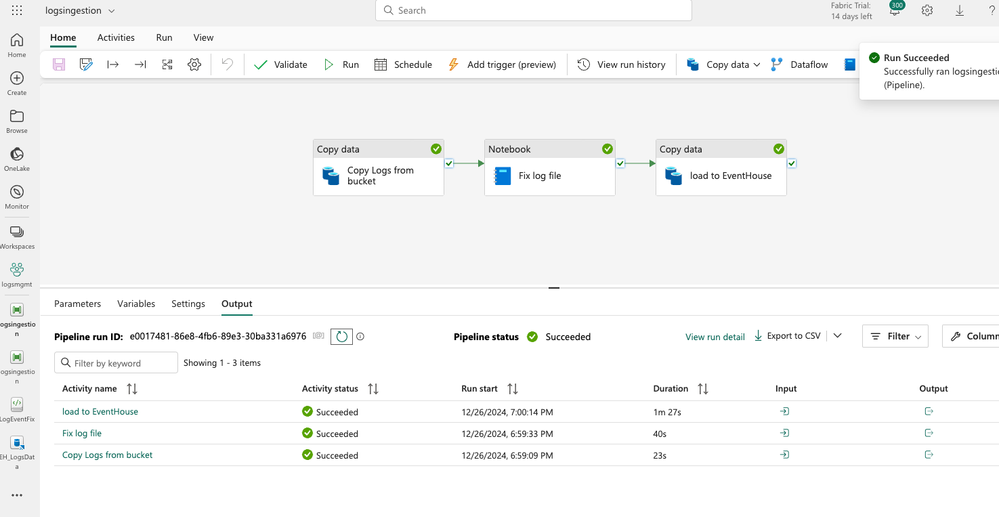Toggle the Copy Logs from bucket success checkbox
This screenshot has height=517, width=999.
point(449,163)
